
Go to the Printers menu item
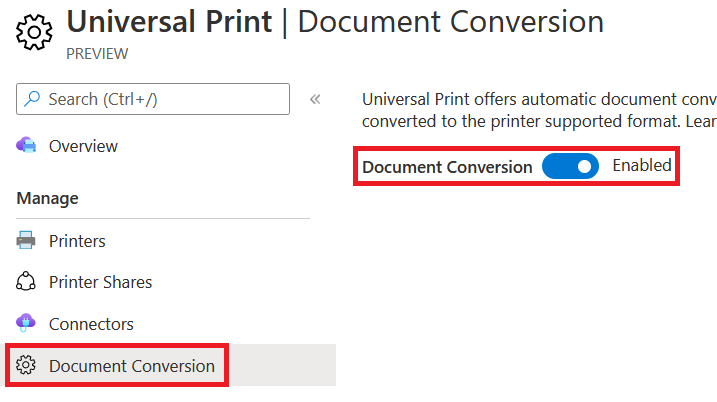77,241
